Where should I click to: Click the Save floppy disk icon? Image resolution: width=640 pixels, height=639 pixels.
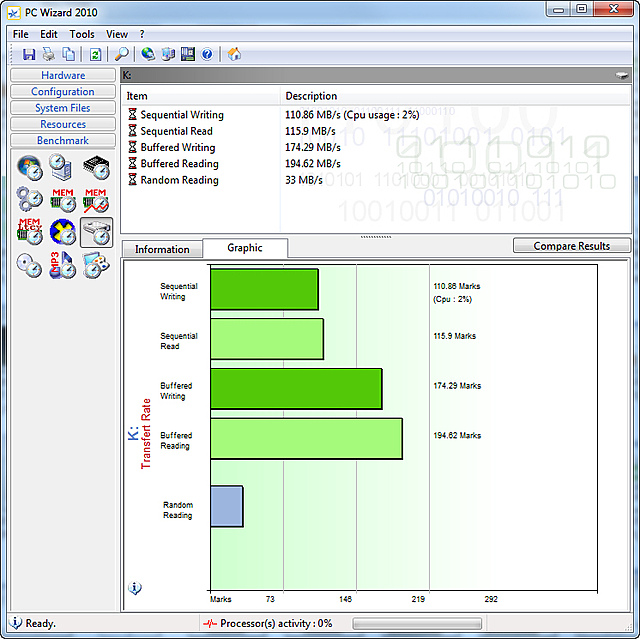coord(29,54)
